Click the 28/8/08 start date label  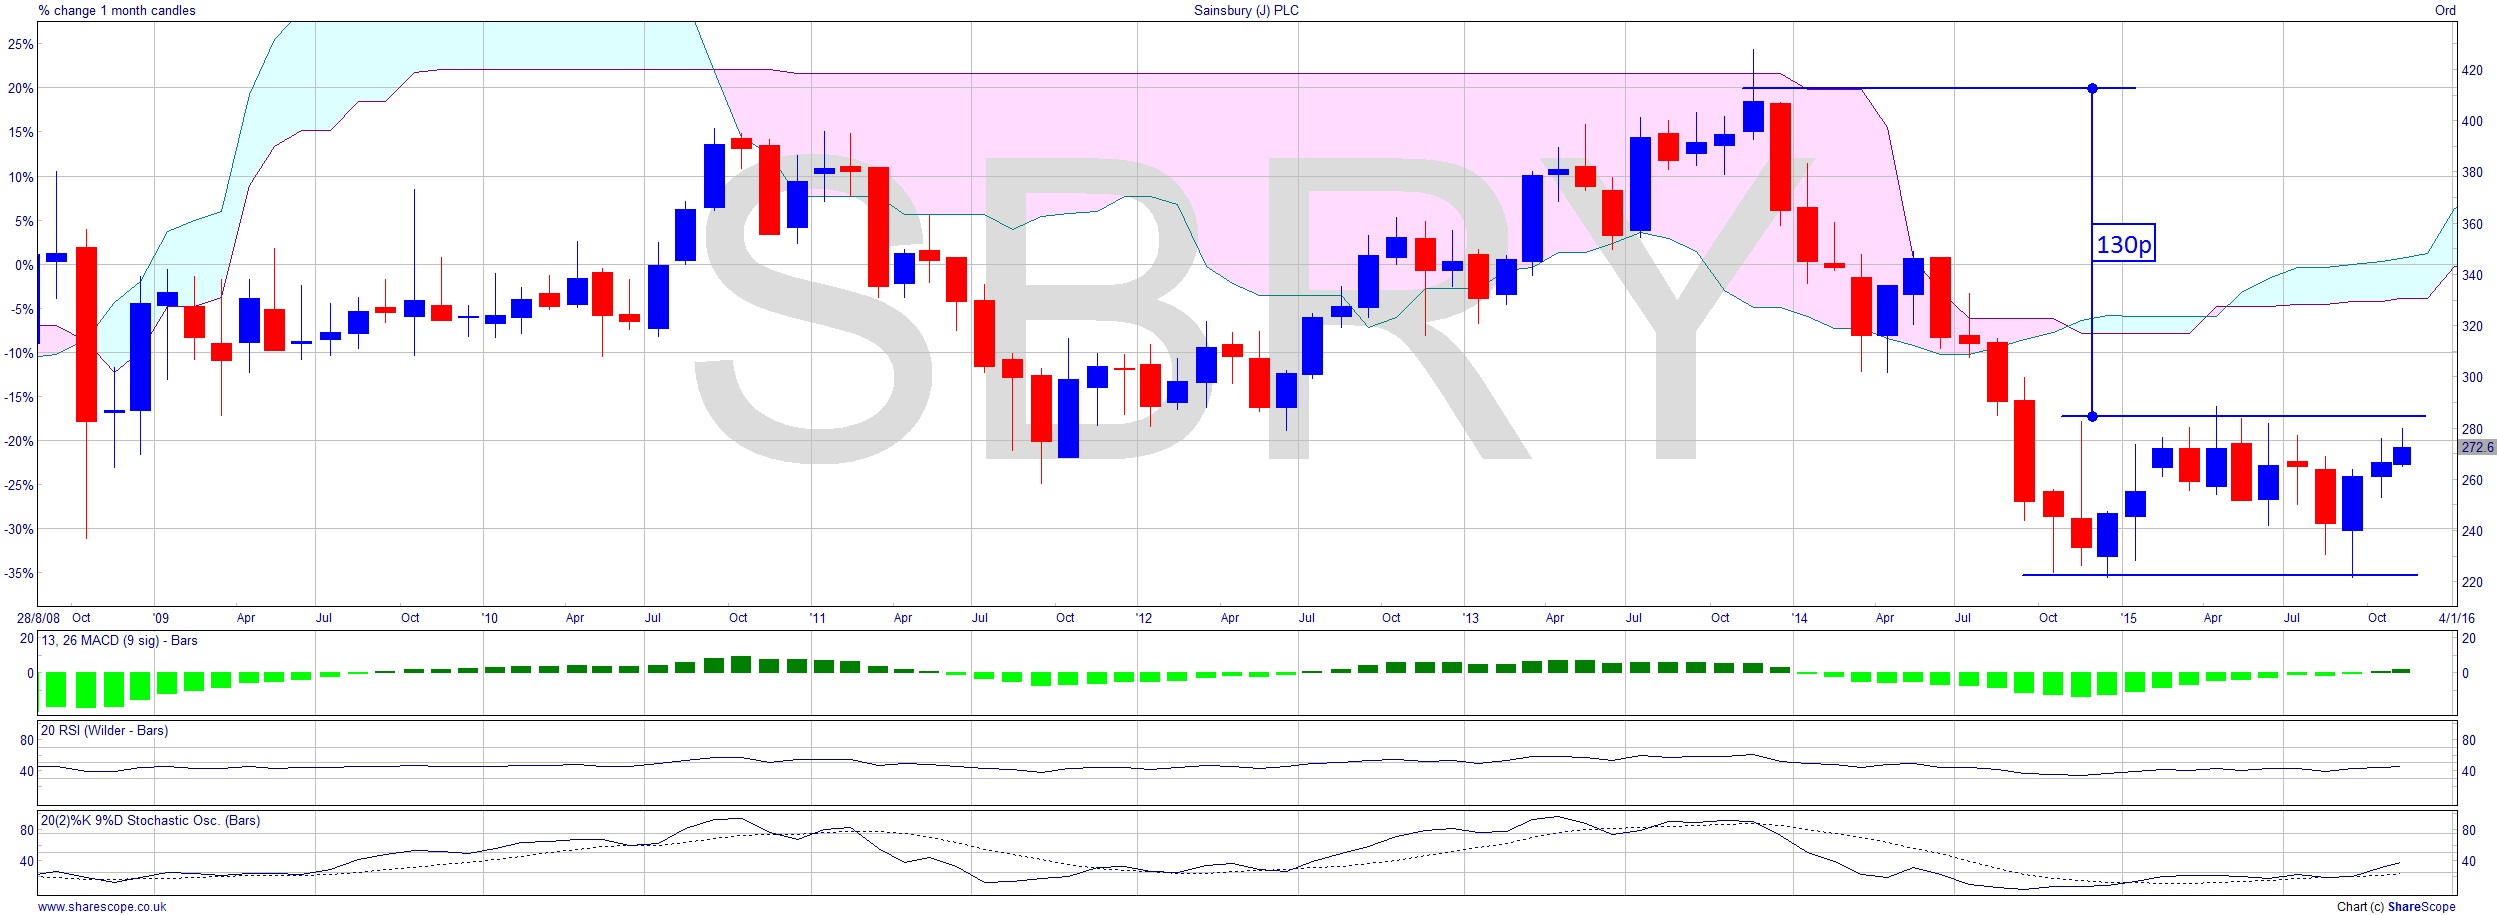tap(38, 617)
